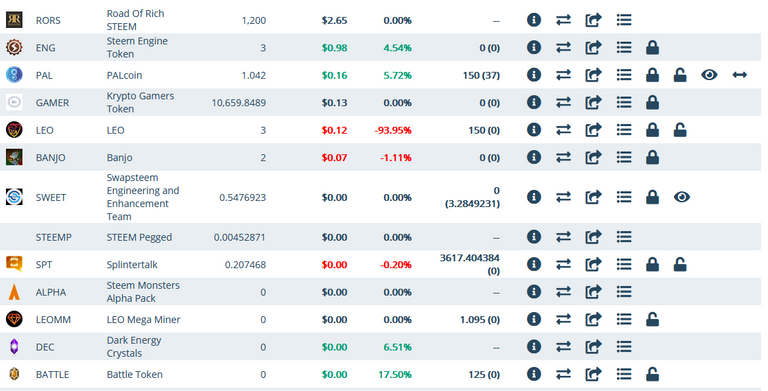
Task: Click the send/share icon for PAL
Action: click(593, 75)
